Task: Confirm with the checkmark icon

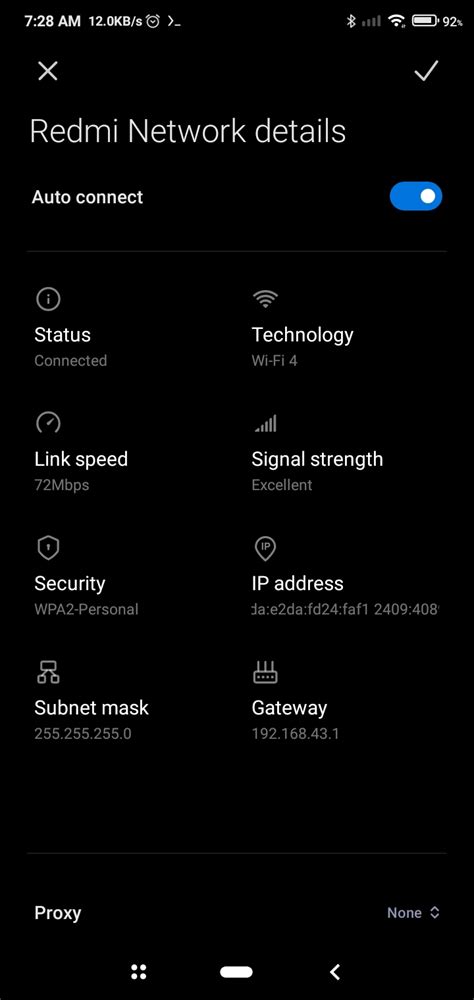Action: click(426, 71)
